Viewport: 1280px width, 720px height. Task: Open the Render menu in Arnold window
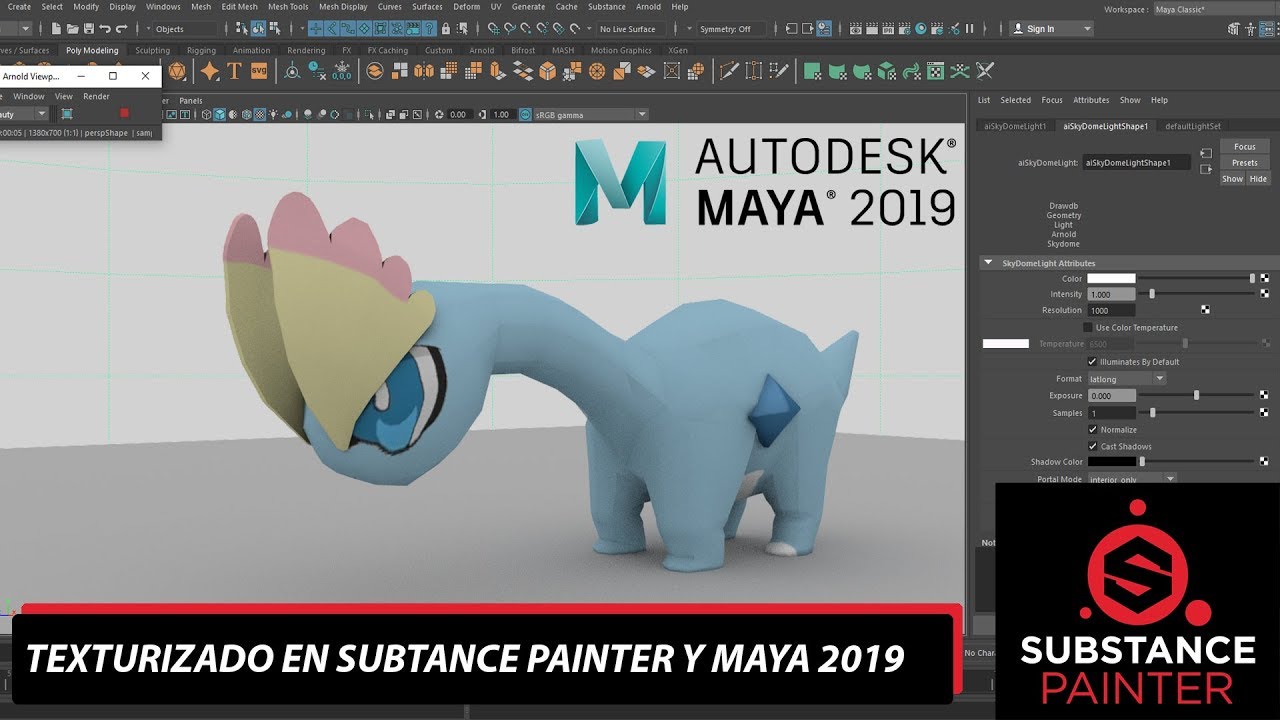(x=96, y=96)
